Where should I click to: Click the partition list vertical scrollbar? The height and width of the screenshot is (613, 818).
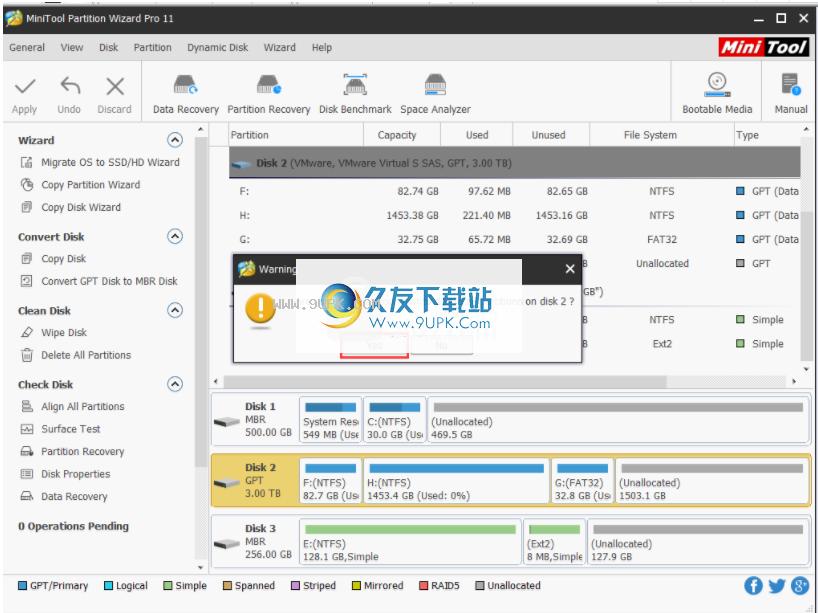[x=807, y=286]
